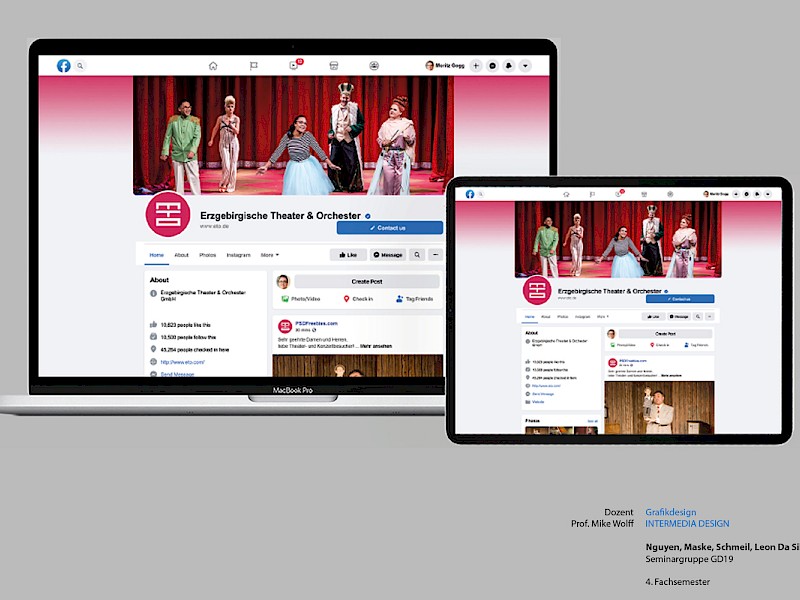Open the http://www.eto.com/ link on laptop
Viewport: 800px width, 600px height.
tap(182, 362)
